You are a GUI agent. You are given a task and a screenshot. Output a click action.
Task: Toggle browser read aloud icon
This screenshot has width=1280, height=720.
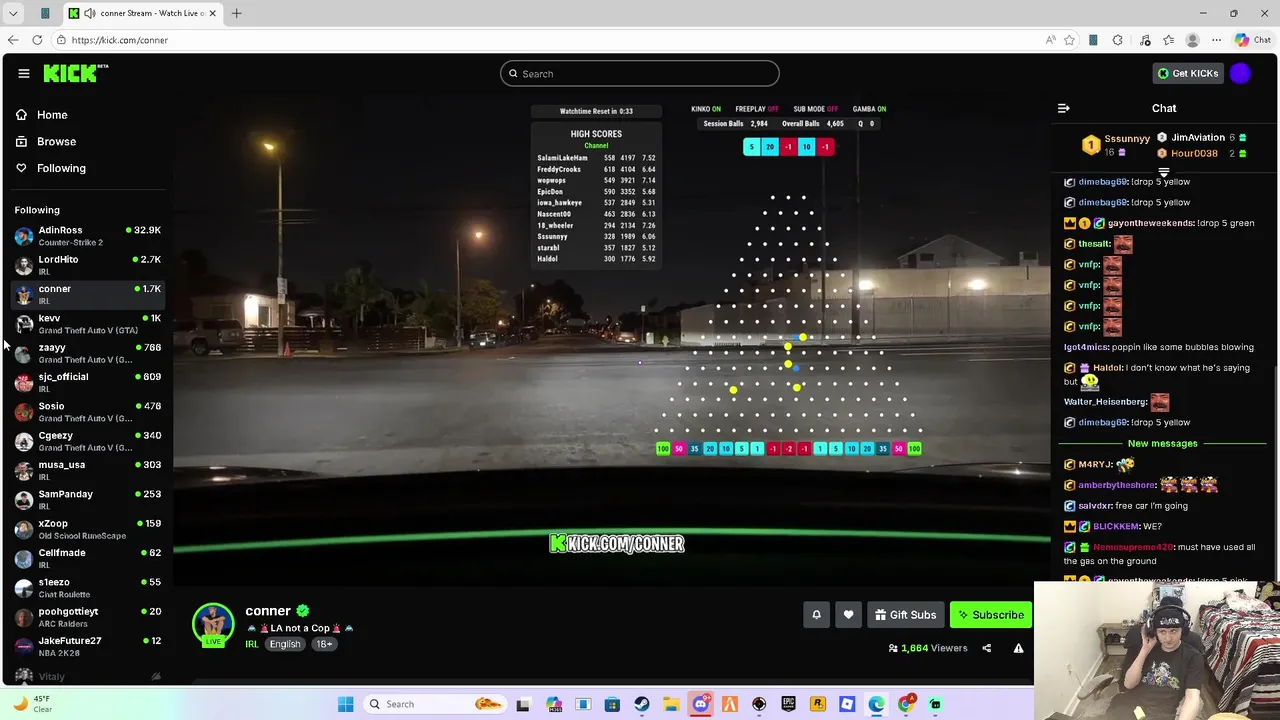1050,40
